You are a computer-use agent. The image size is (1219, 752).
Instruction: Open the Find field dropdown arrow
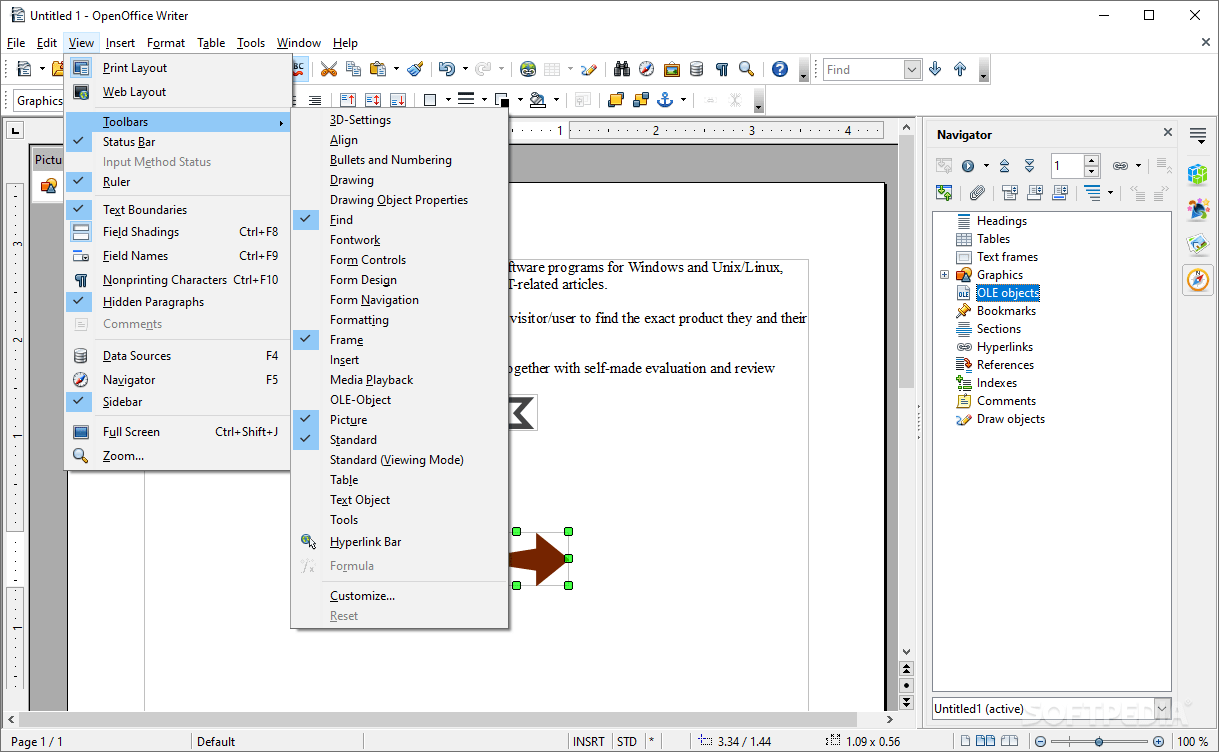click(x=912, y=69)
